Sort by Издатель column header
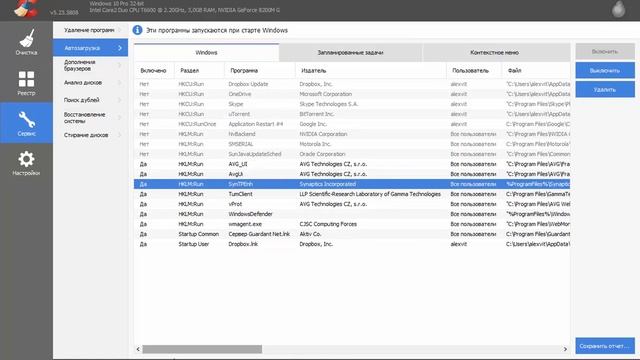 [x=371, y=71]
